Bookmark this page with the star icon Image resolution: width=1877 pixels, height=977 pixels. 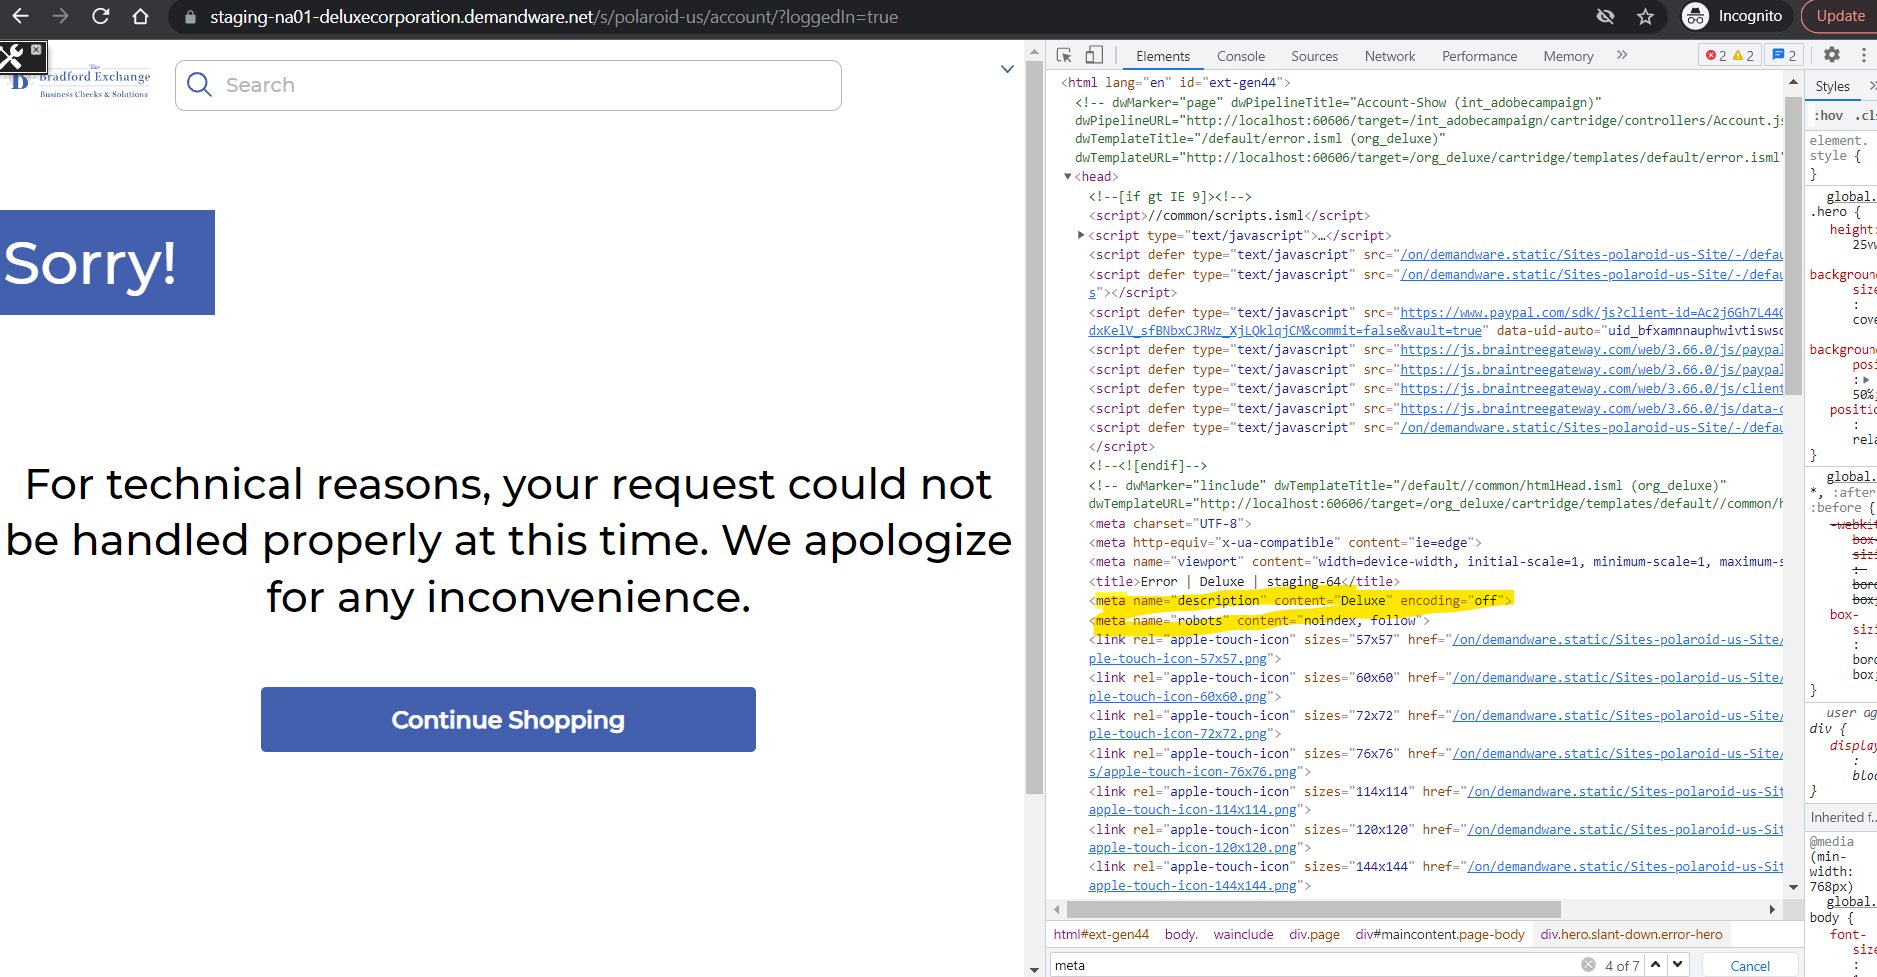pos(1645,17)
